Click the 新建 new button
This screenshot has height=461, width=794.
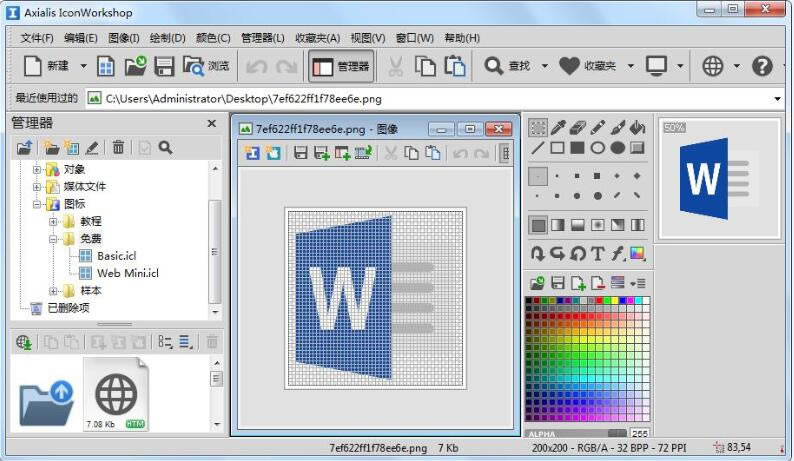tap(47, 66)
